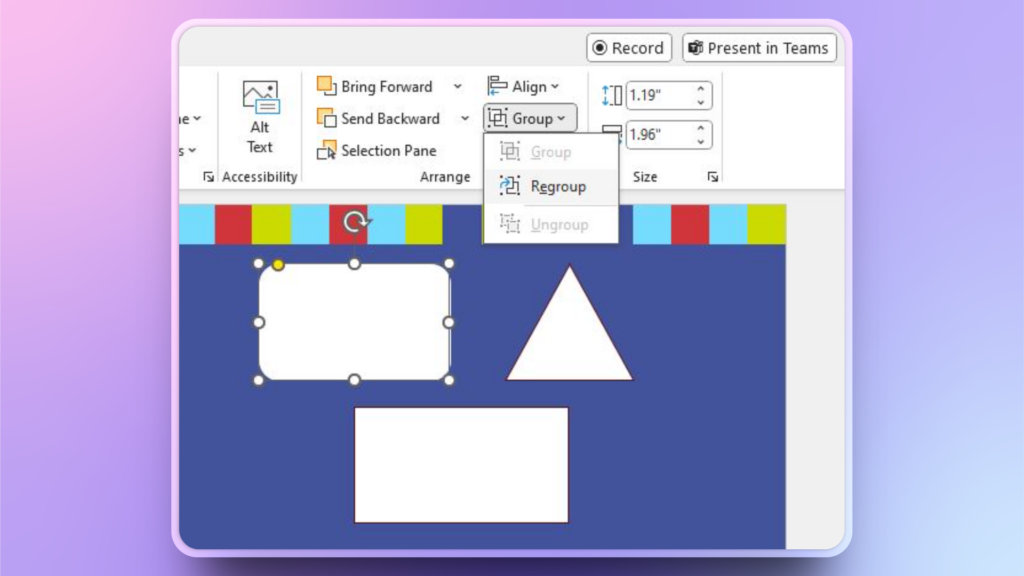Click the Size group label

tap(645, 177)
